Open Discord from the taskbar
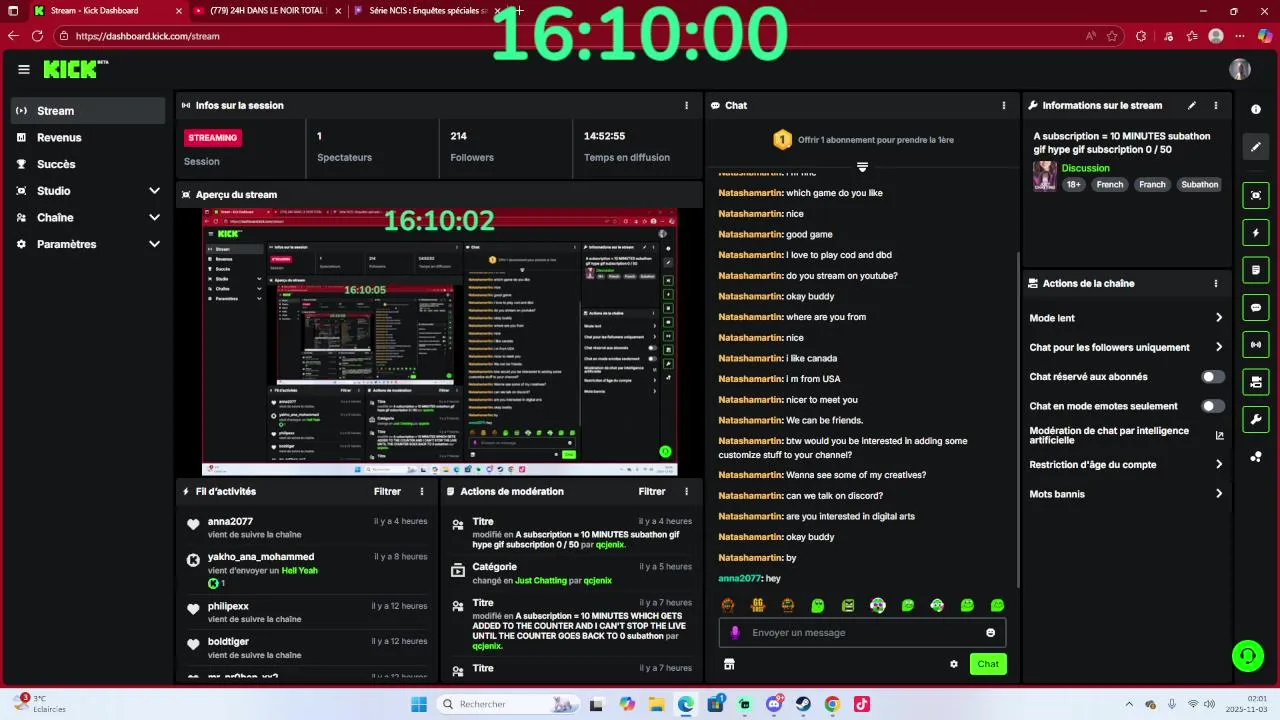 coord(774,704)
